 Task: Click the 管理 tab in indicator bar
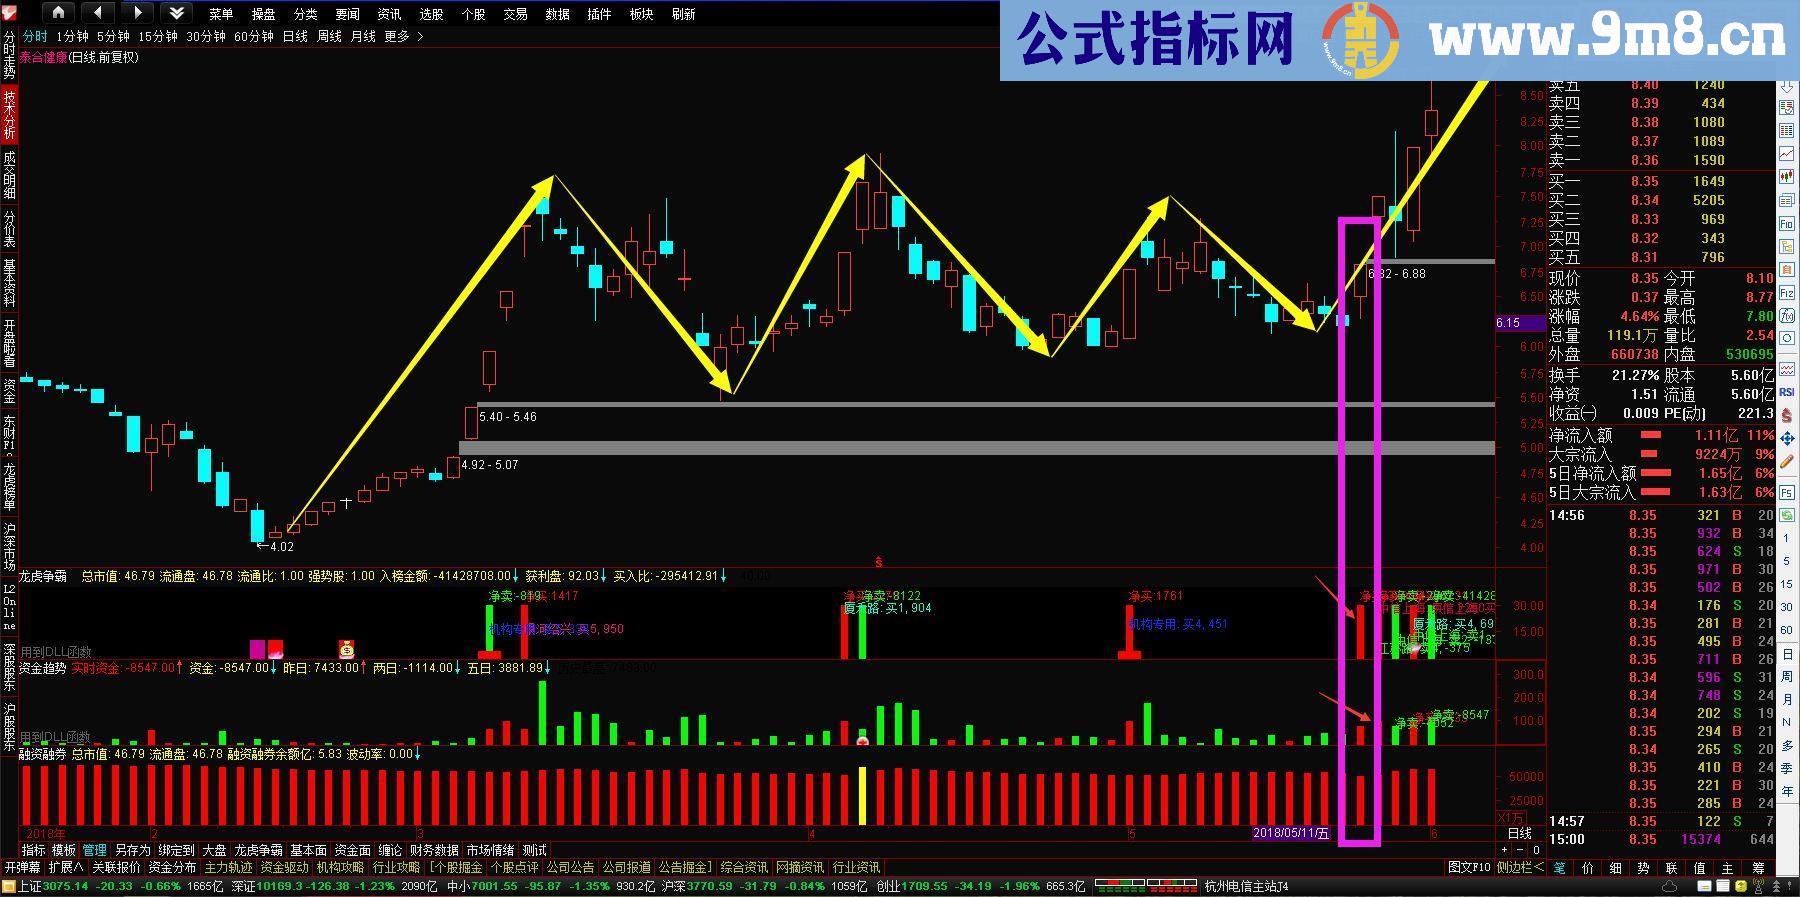(94, 850)
